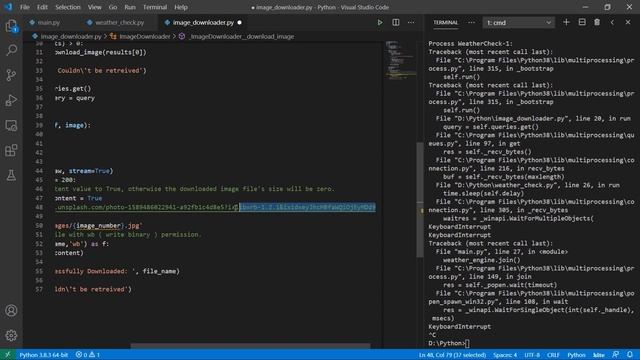Screen dimensions: 640x360
Task: Change encoding via UTF-8
Action: (532, 355)
